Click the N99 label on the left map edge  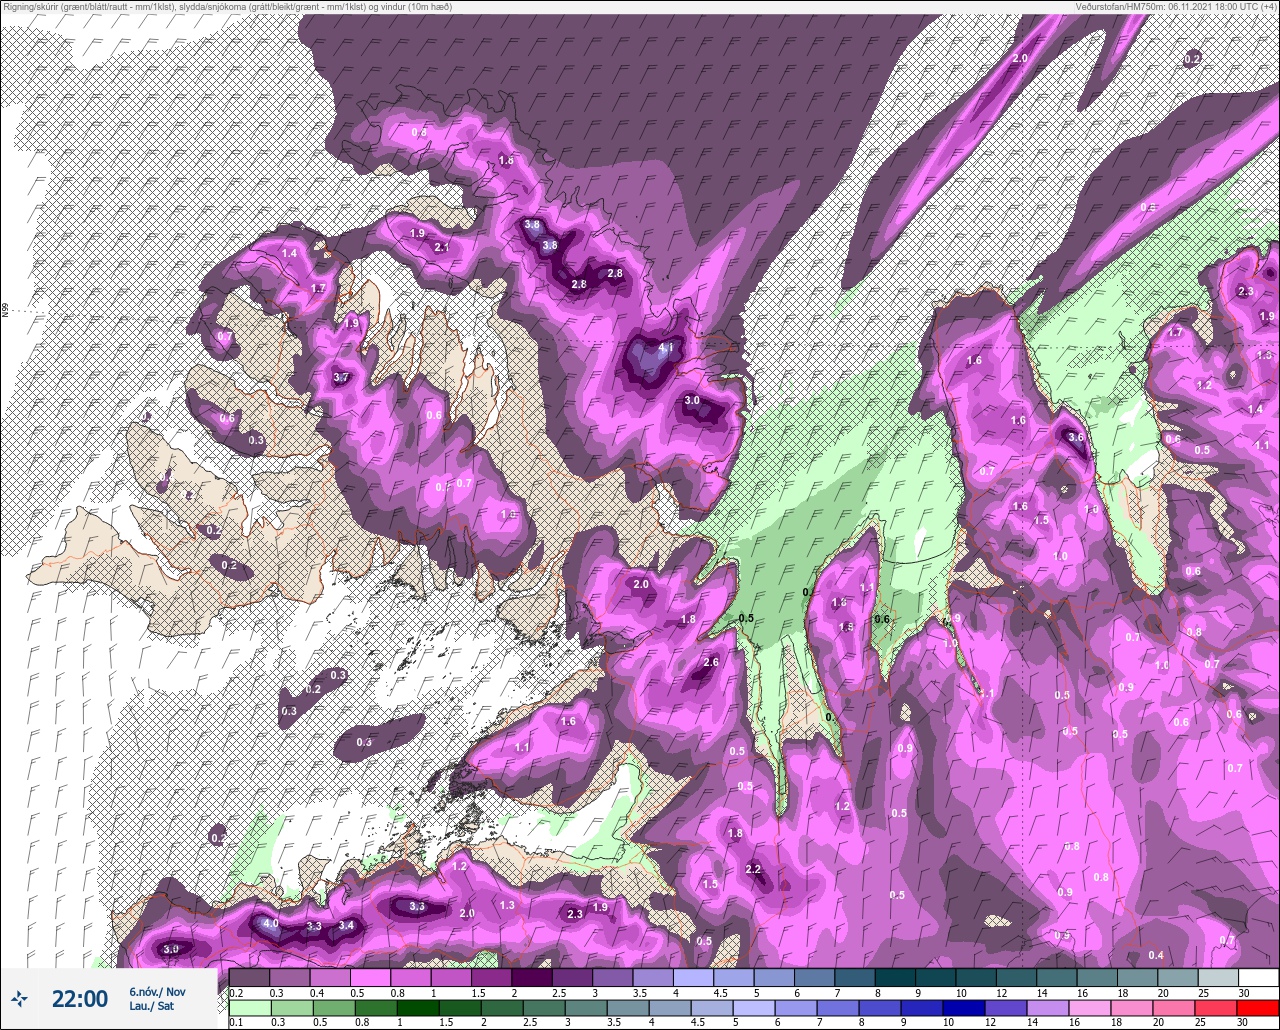click(5, 310)
